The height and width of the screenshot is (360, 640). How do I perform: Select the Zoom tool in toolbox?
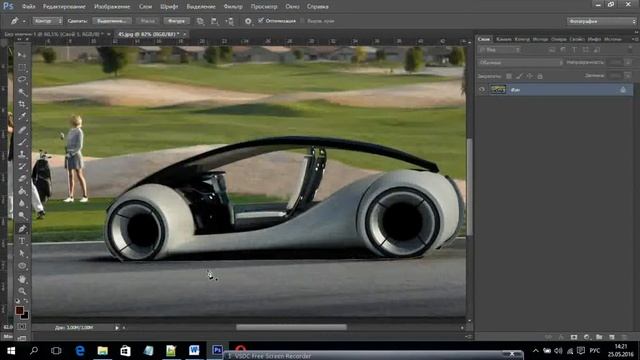point(22,291)
